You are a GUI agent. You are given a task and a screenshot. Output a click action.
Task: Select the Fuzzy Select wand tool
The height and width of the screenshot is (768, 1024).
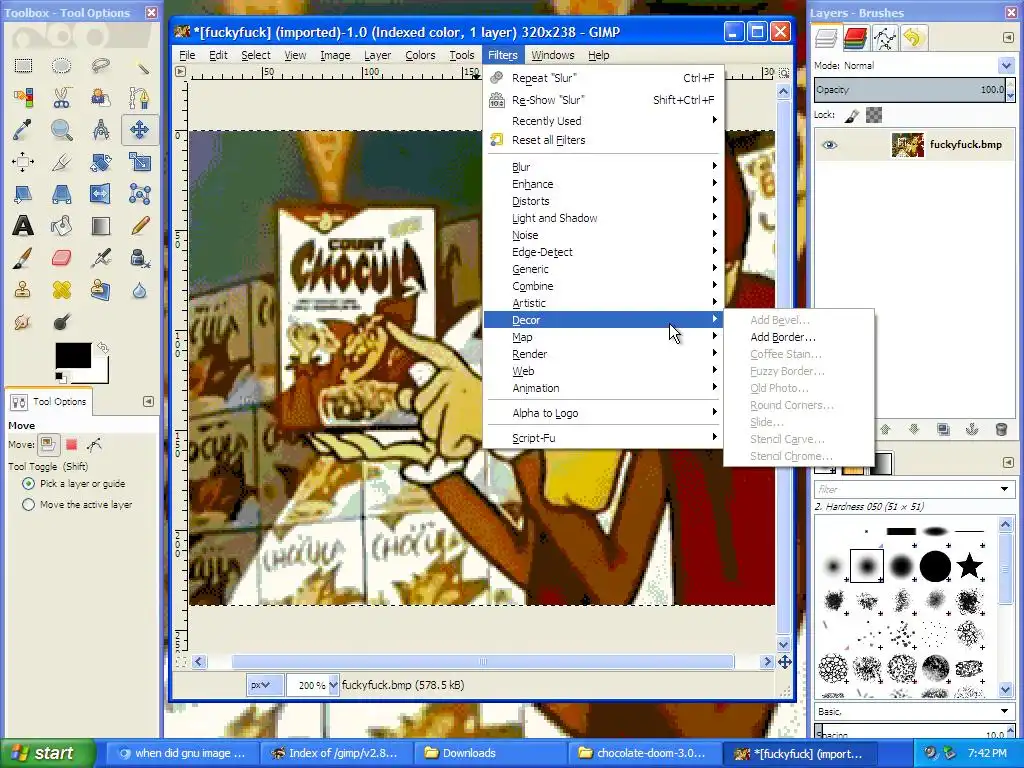point(140,65)
